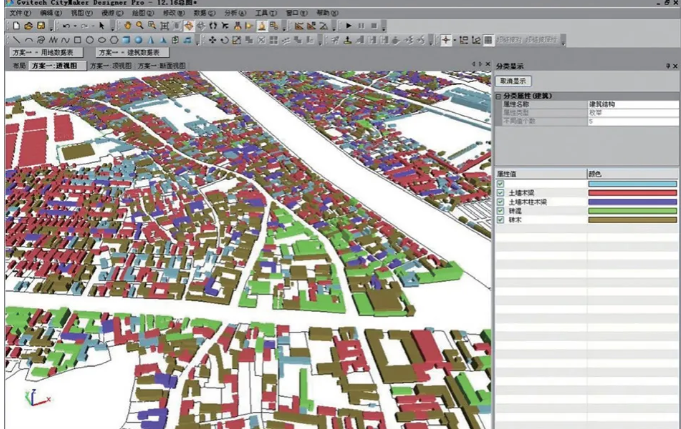Click the Undo arrow icon
This screenshot has height=429, width=681.
(66, 26)
